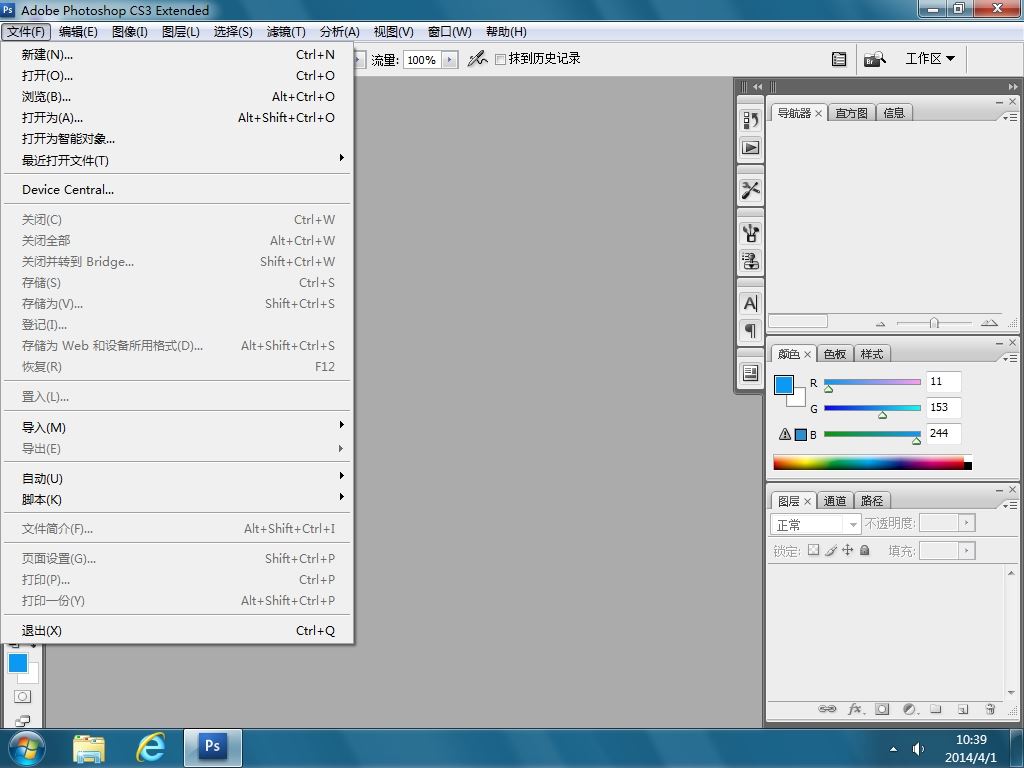This screenshot has height=768, width=1024.
Task: Click the foreground color swatch in Color panel
Action: [x=784, y=385]
